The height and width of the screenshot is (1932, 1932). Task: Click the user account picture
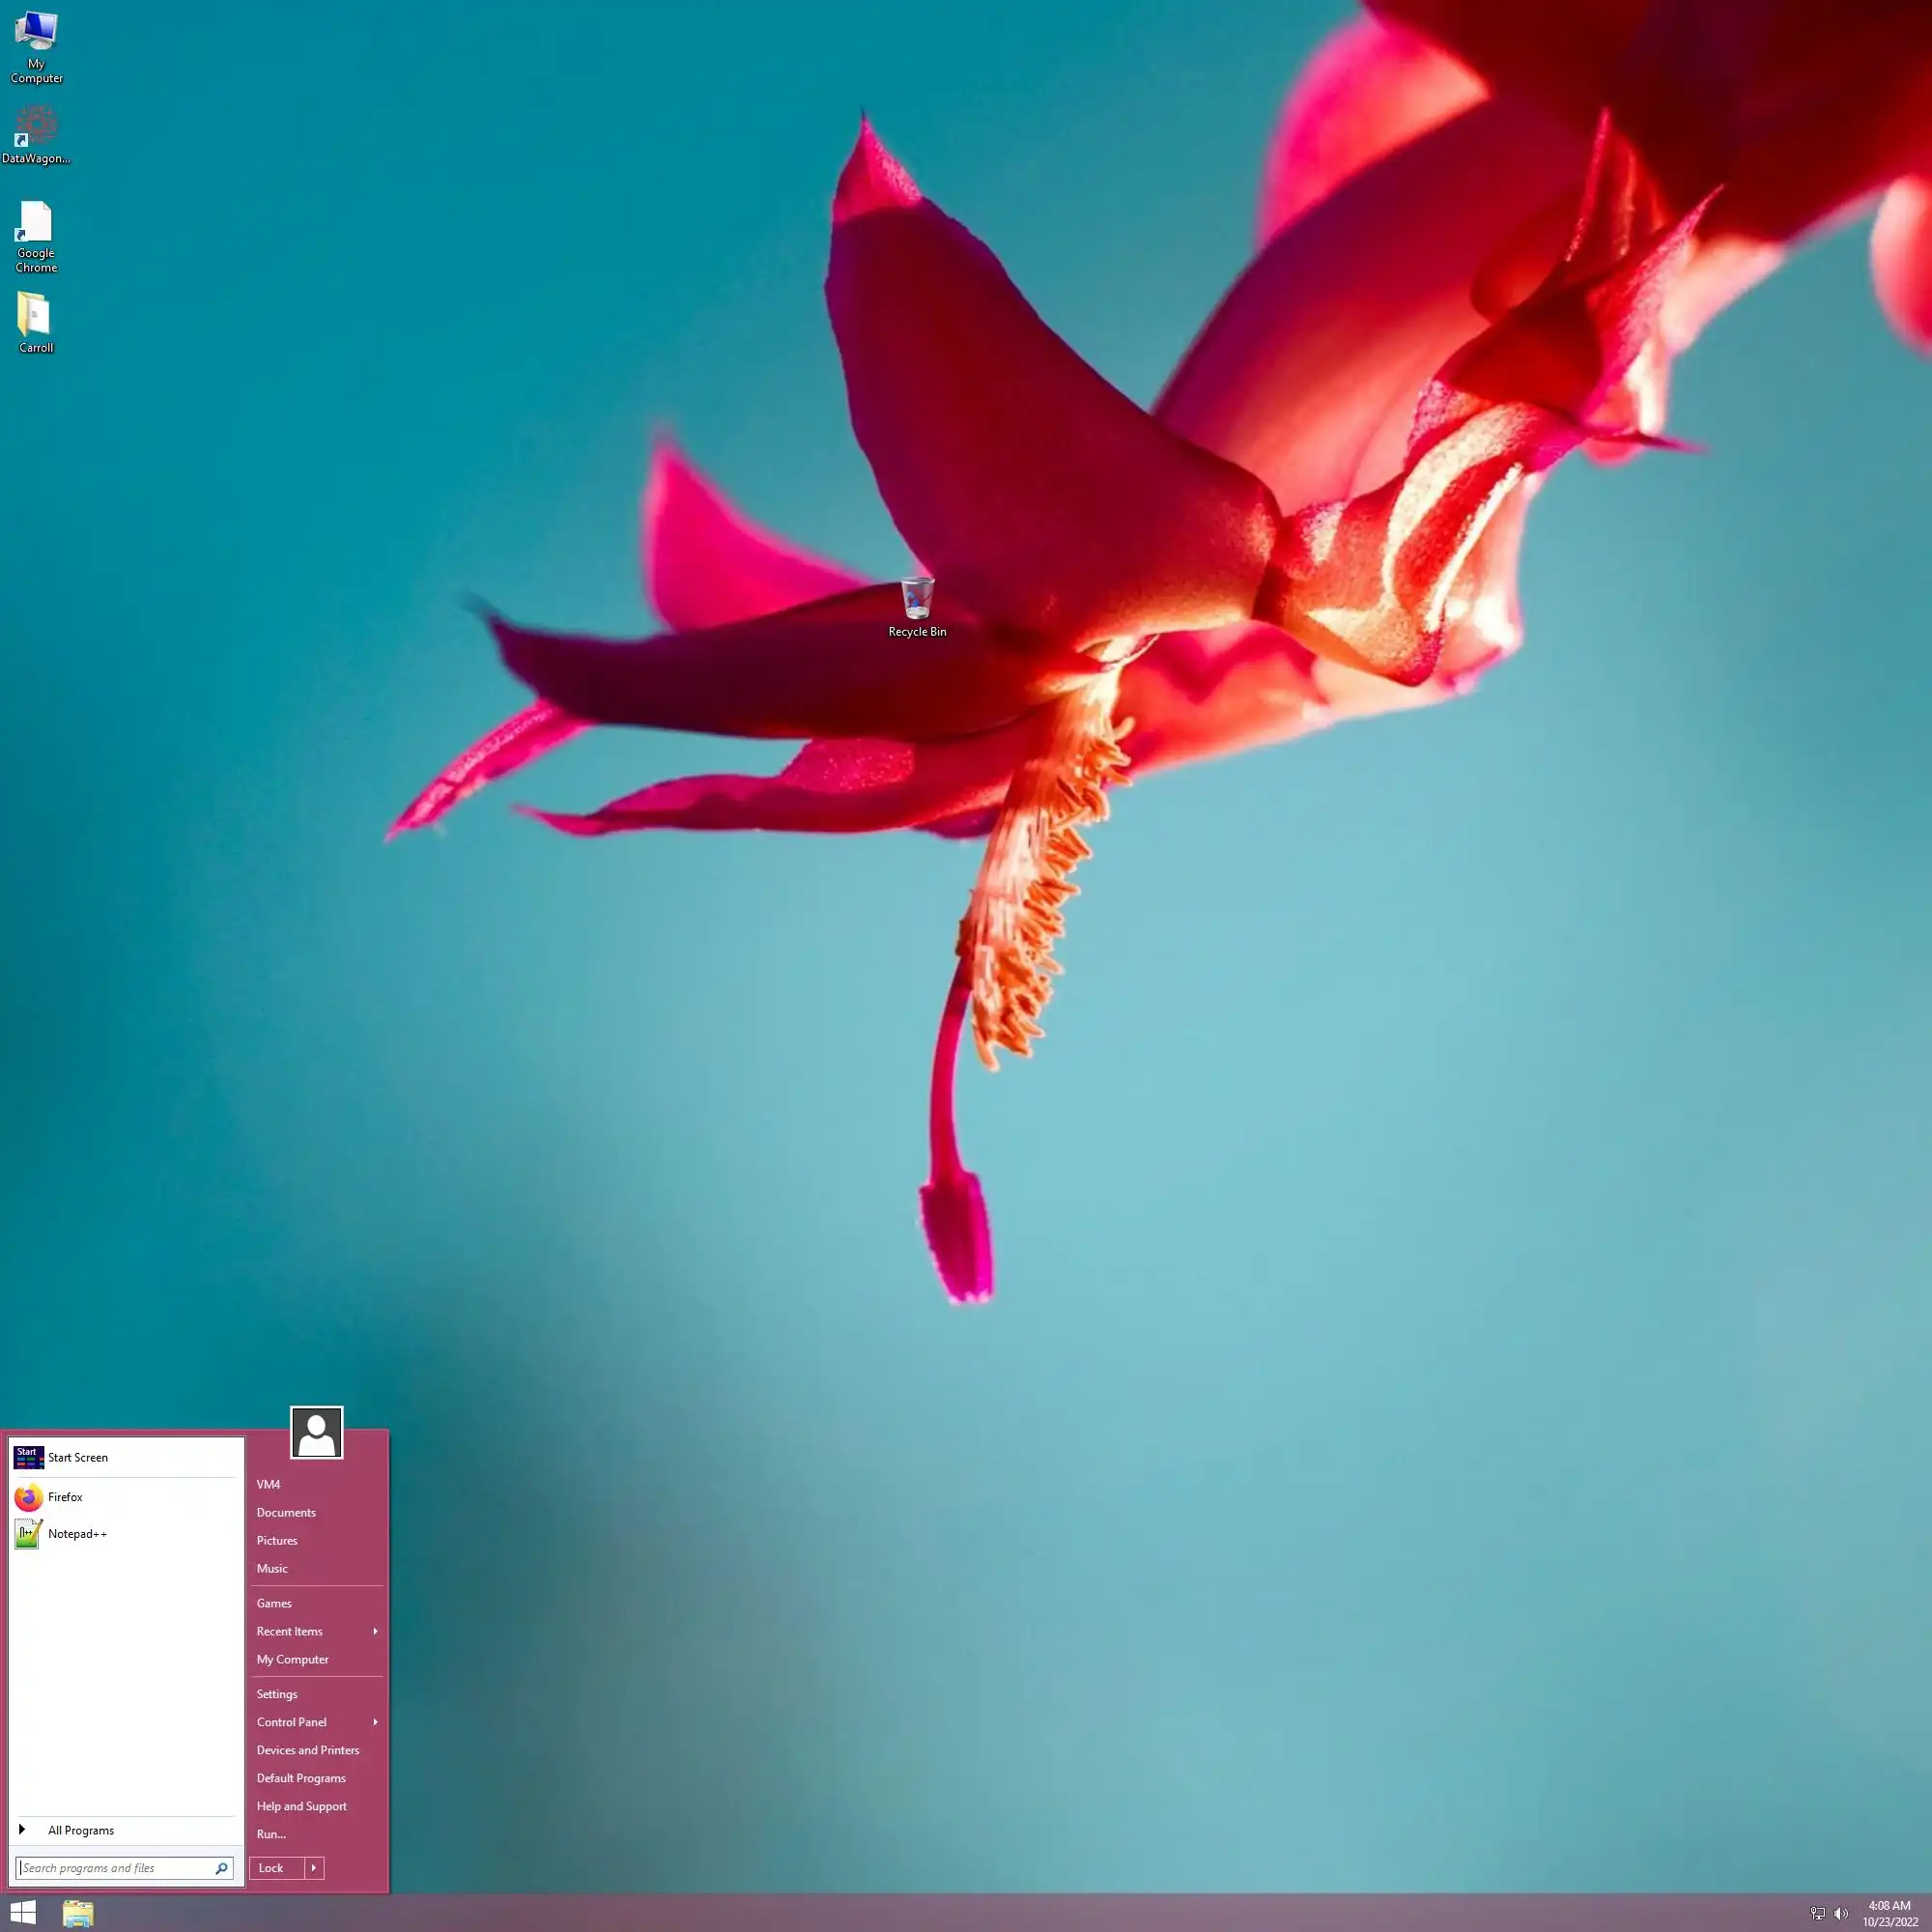(x=316, y=1433)
